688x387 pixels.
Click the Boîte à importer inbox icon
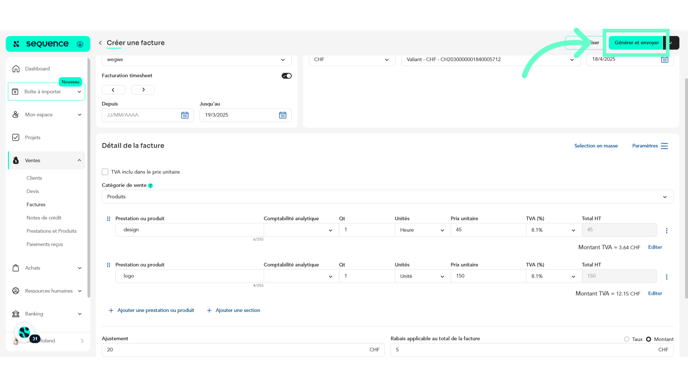coord(15,92)
